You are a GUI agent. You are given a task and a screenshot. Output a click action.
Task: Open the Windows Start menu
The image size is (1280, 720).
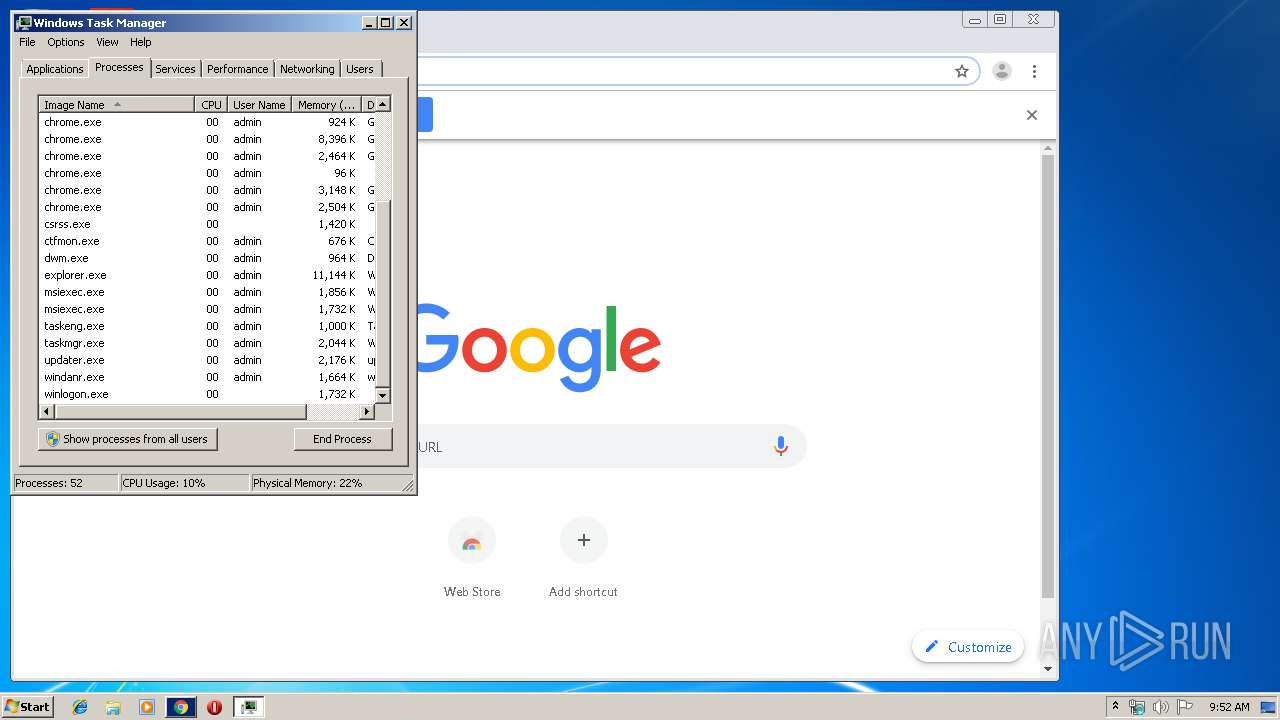(28, 707)
